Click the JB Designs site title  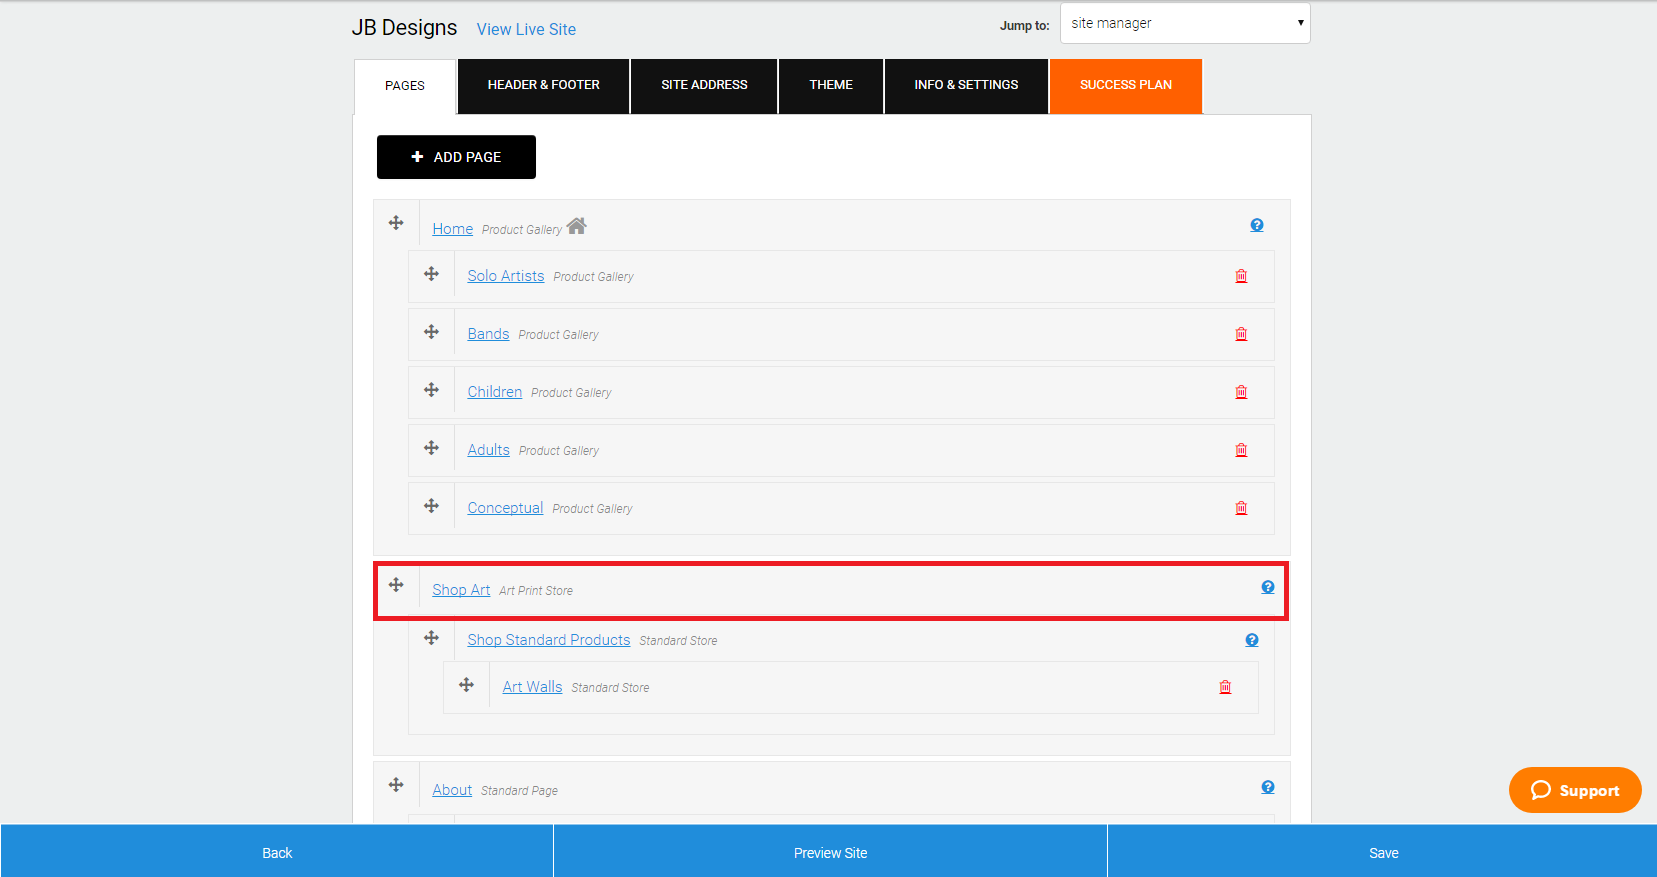coord(404,28)
